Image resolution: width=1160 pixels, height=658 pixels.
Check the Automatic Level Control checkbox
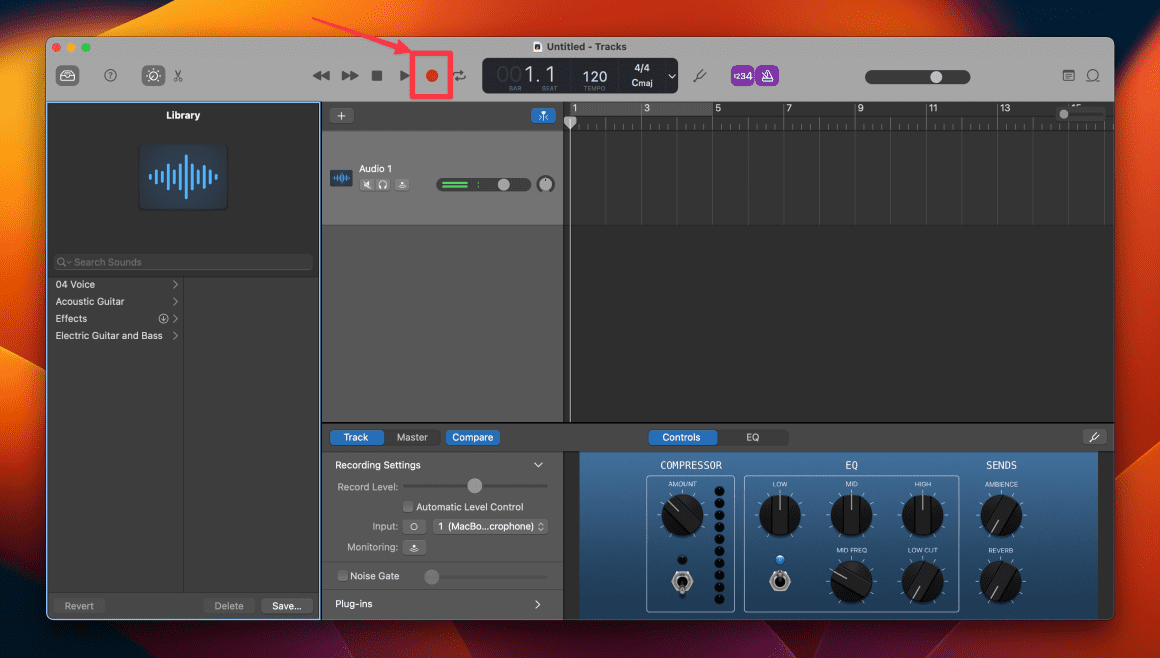408,506
